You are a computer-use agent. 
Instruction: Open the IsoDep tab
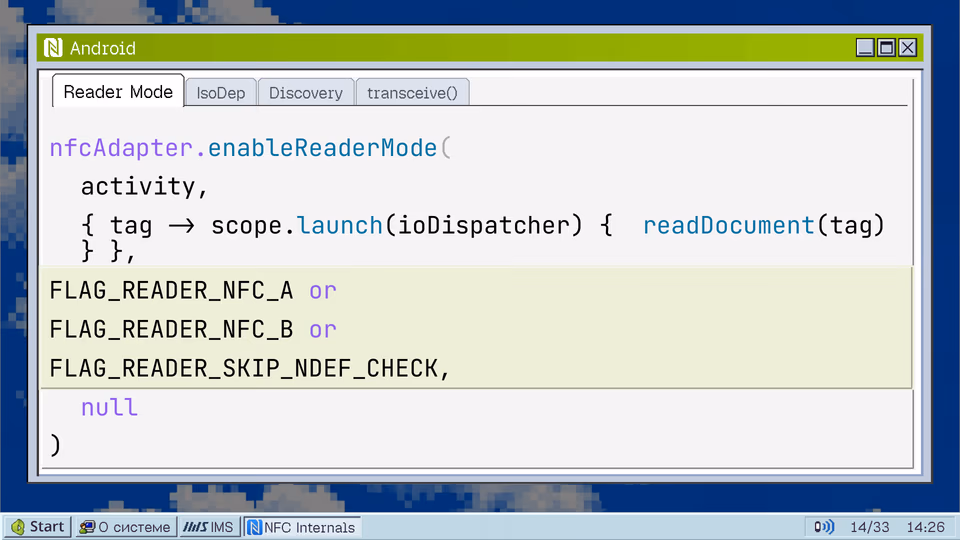click(x=220, y=92)
